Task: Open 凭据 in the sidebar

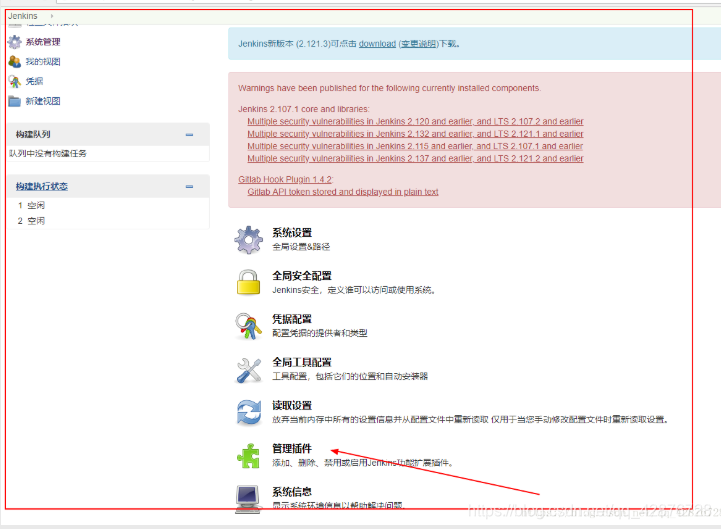Action: coord(34,81)
